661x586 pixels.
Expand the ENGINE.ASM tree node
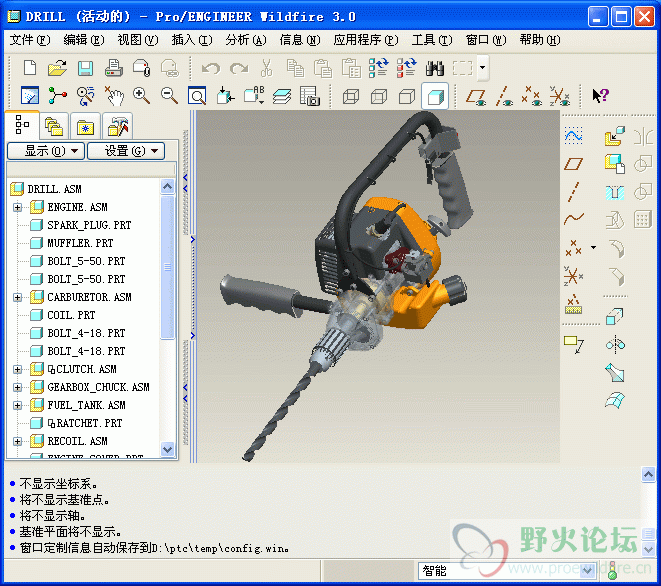[x=17, y=207]
